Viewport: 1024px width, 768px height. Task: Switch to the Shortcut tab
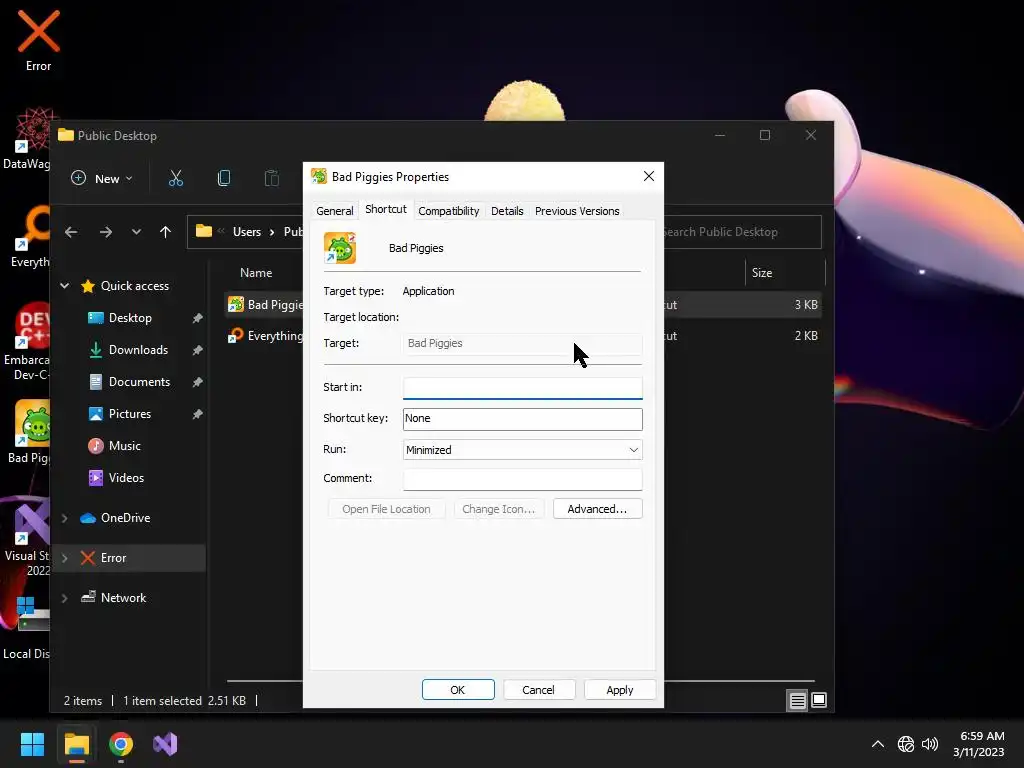[385, 209]
